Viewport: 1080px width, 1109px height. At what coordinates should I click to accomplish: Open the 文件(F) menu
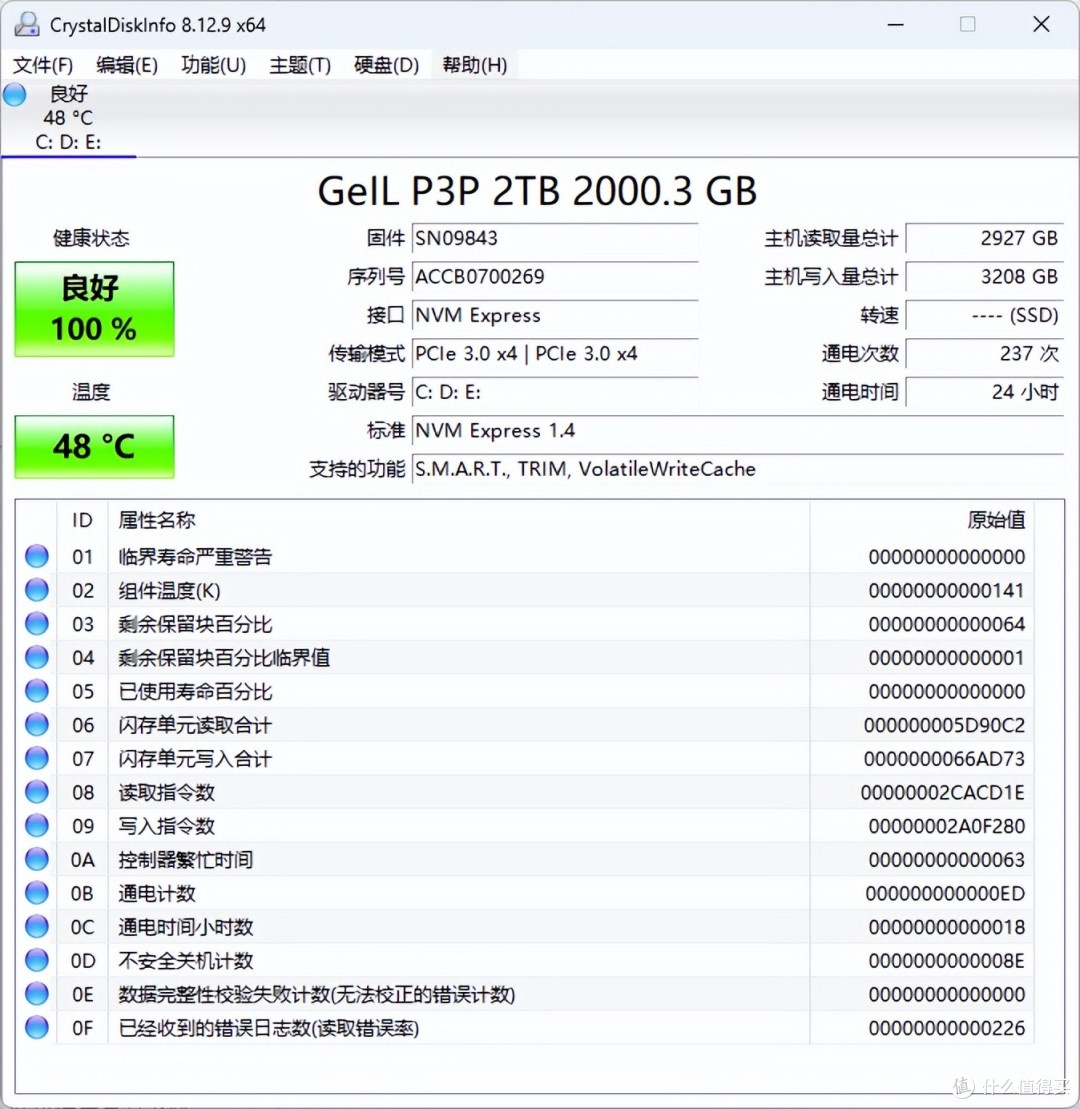click(43, 65)
